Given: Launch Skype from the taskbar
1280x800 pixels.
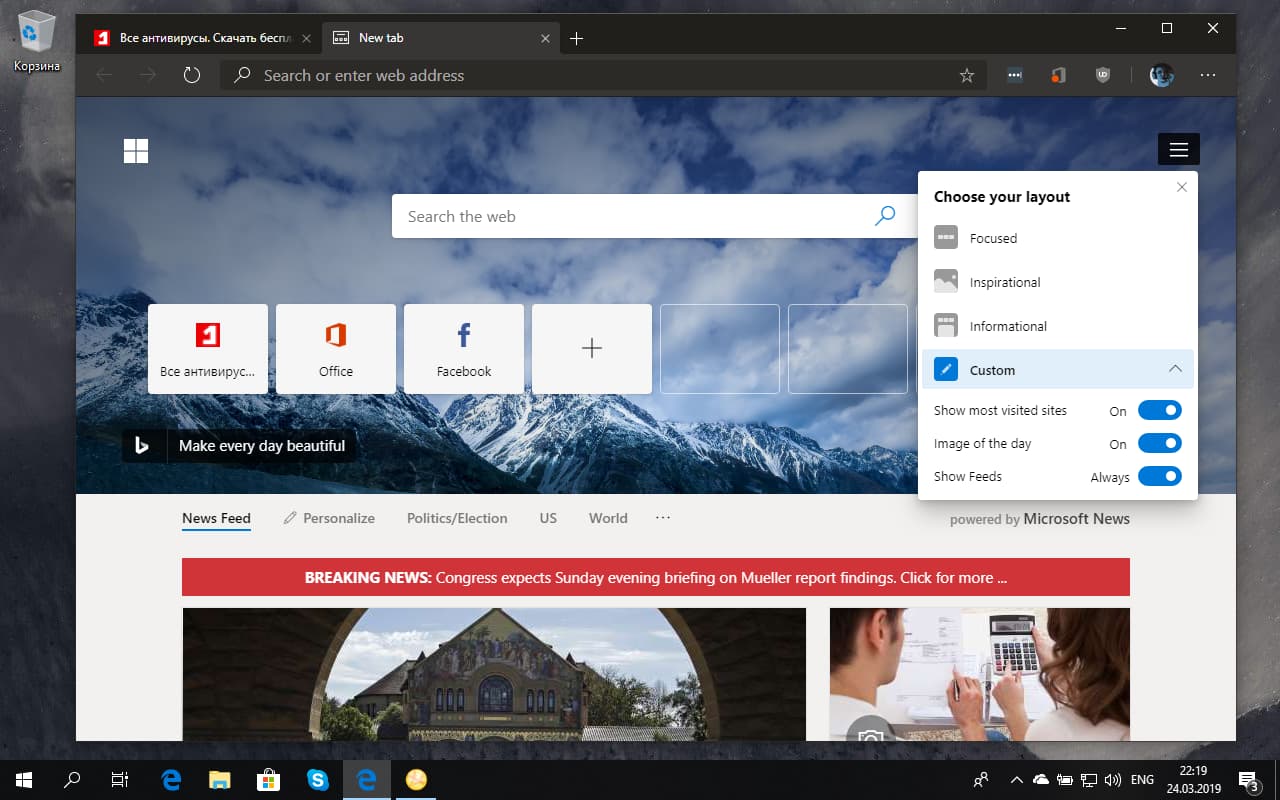Looking at the screenshot, I should point(318,780).
